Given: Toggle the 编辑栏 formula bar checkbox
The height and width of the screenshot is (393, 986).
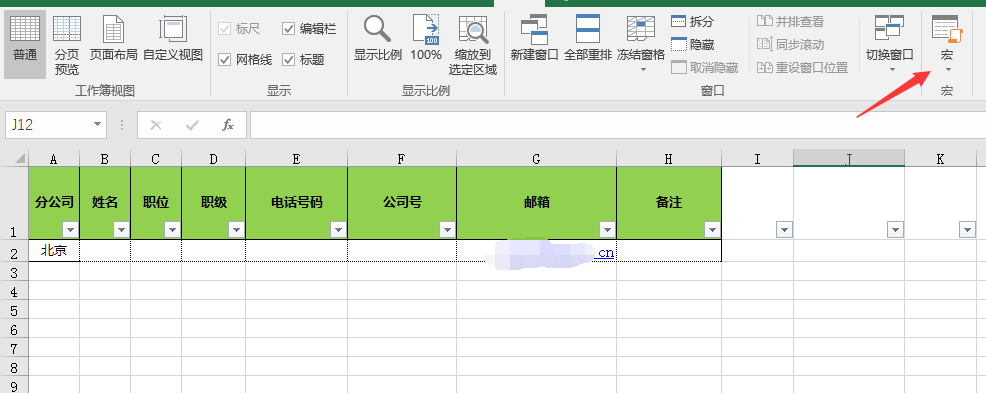Looking at the screenshot, I should [309, 28].
